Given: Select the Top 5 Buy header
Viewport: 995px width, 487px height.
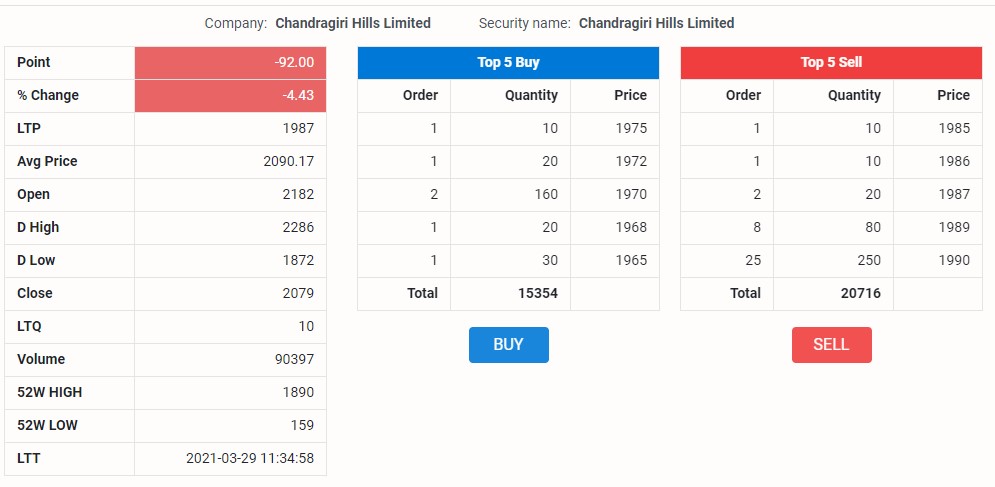Looking at the screenshot, I should click(508, 62).
